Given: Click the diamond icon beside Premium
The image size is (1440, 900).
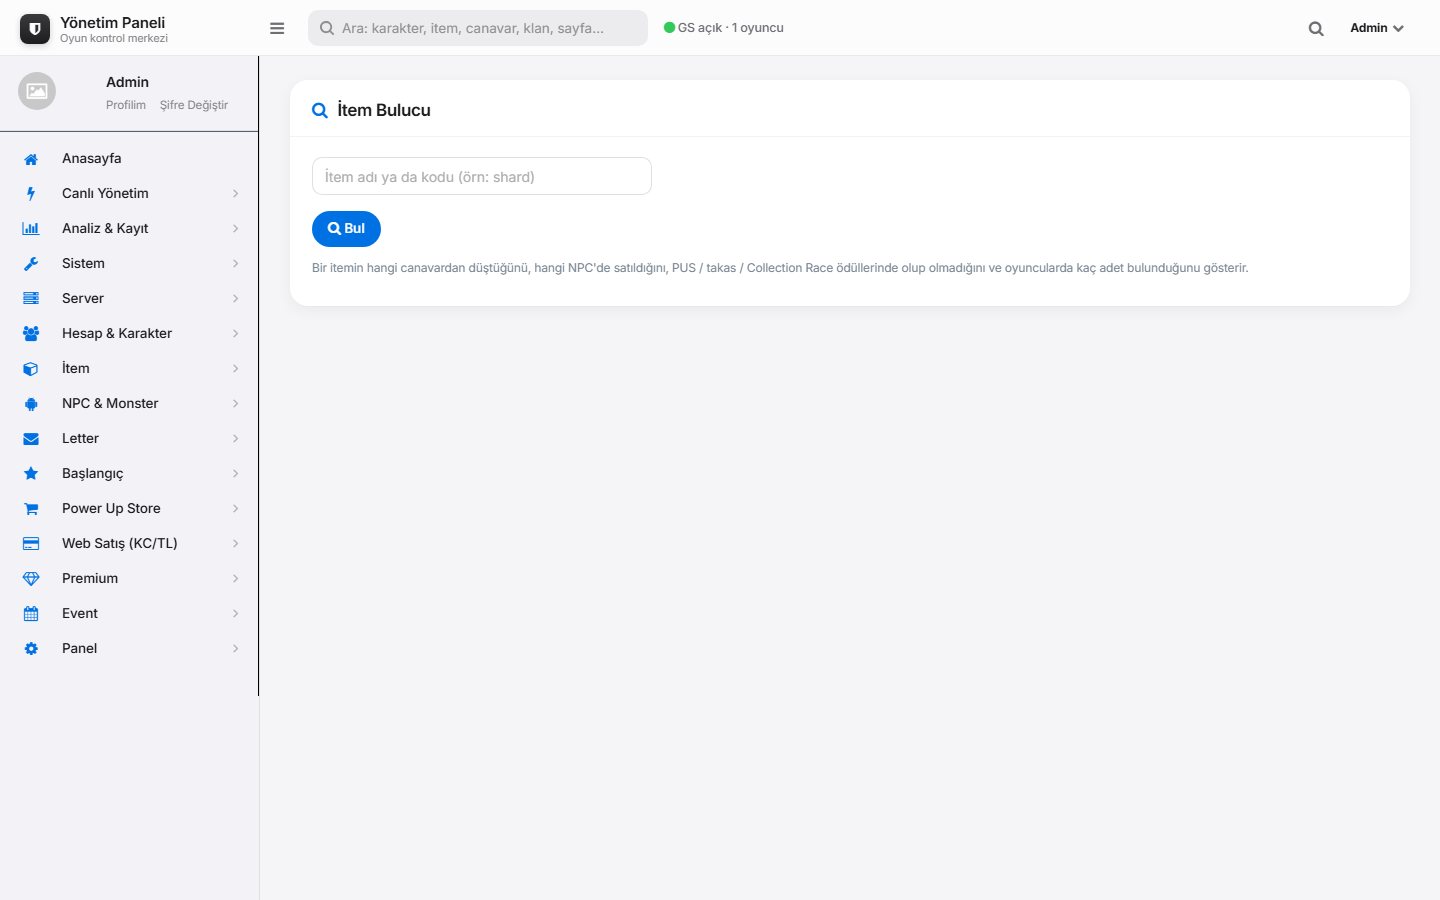Looking at the screenshot, I should (31, 579).
